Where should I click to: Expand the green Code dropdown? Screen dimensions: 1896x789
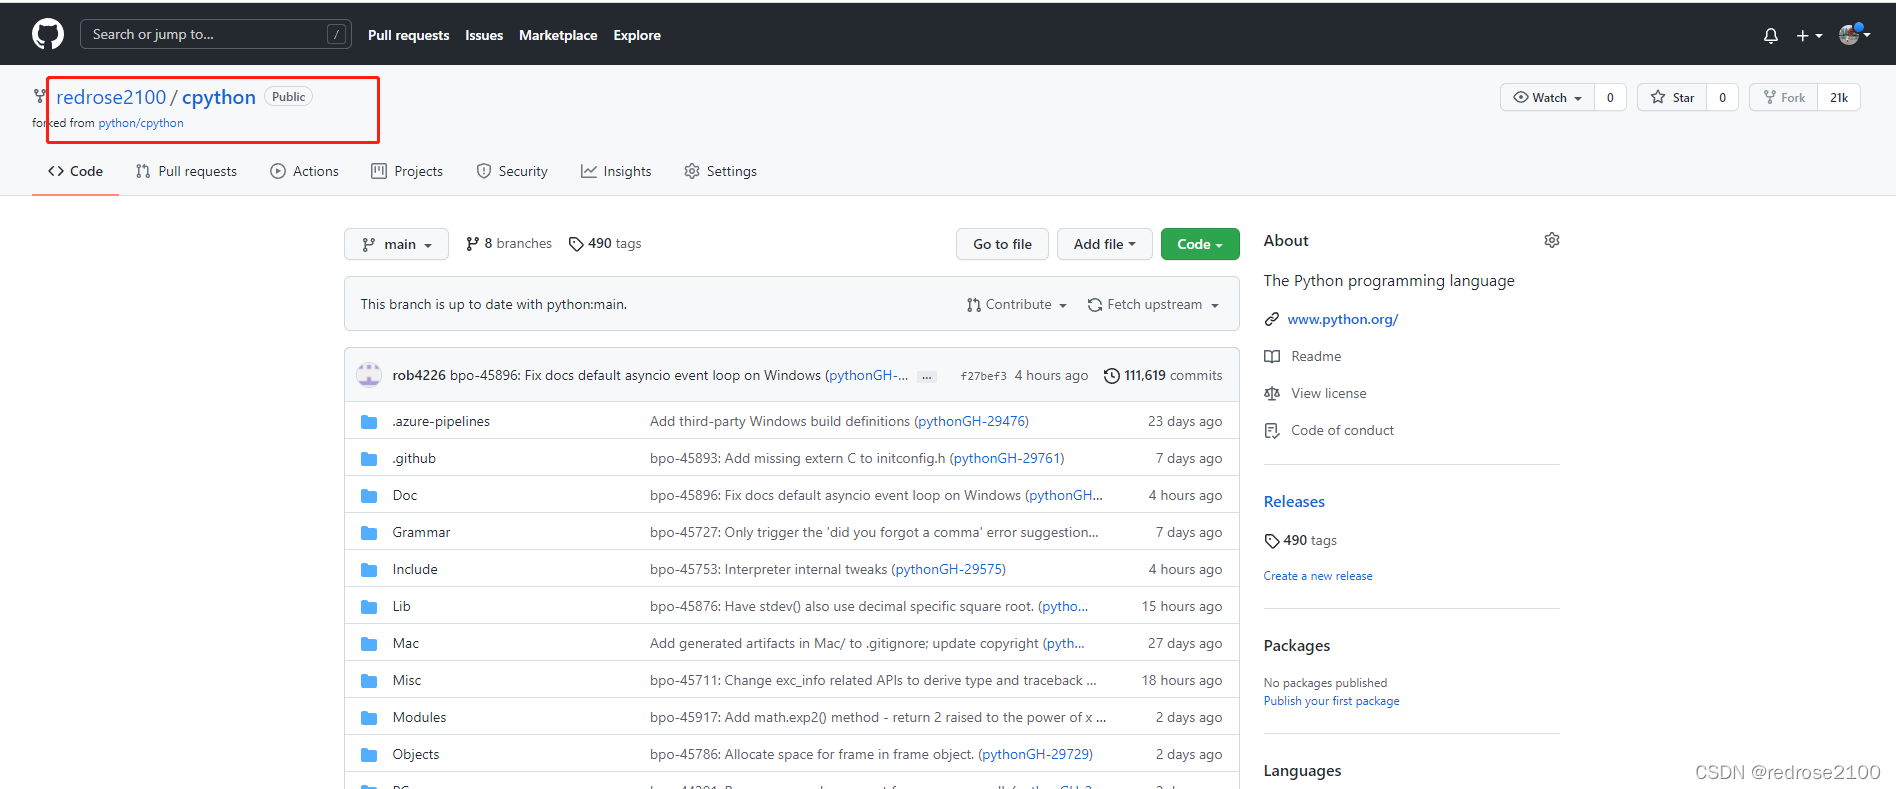click(x=1200, y=244)
